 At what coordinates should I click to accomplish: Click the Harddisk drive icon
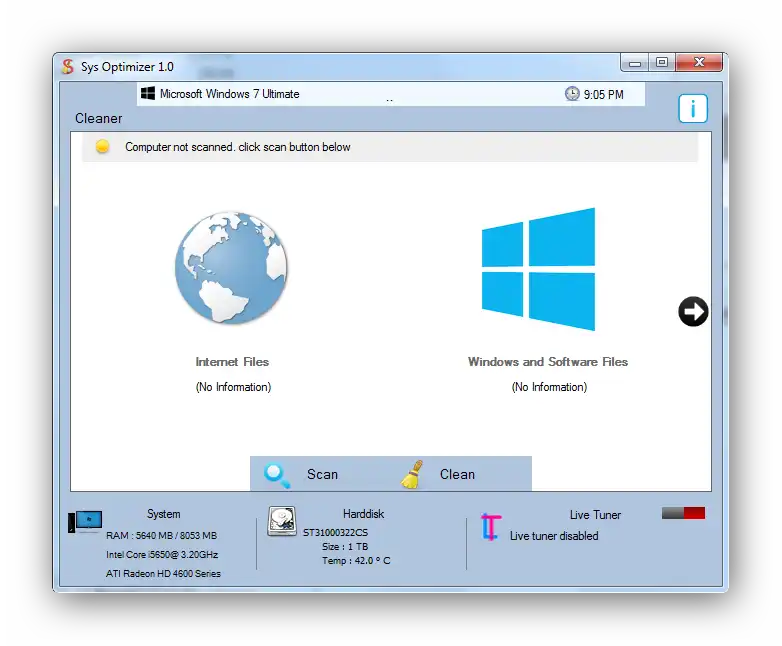pos(282,521)
